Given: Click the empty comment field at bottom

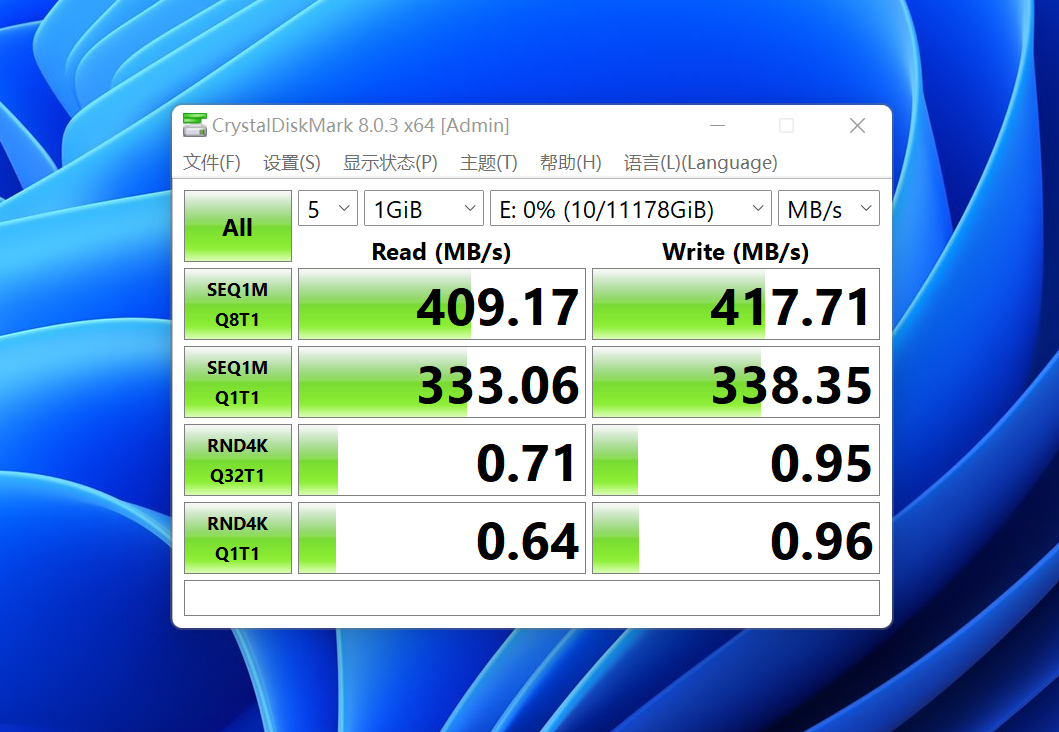Looking at the screenshot, I should tap(532, 598).
